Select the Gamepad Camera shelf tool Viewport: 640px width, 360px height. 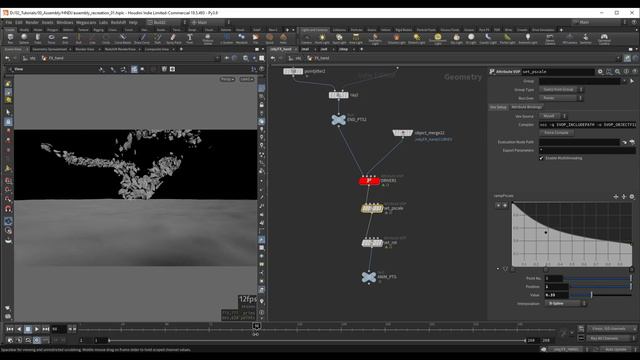tap(604, 39)
